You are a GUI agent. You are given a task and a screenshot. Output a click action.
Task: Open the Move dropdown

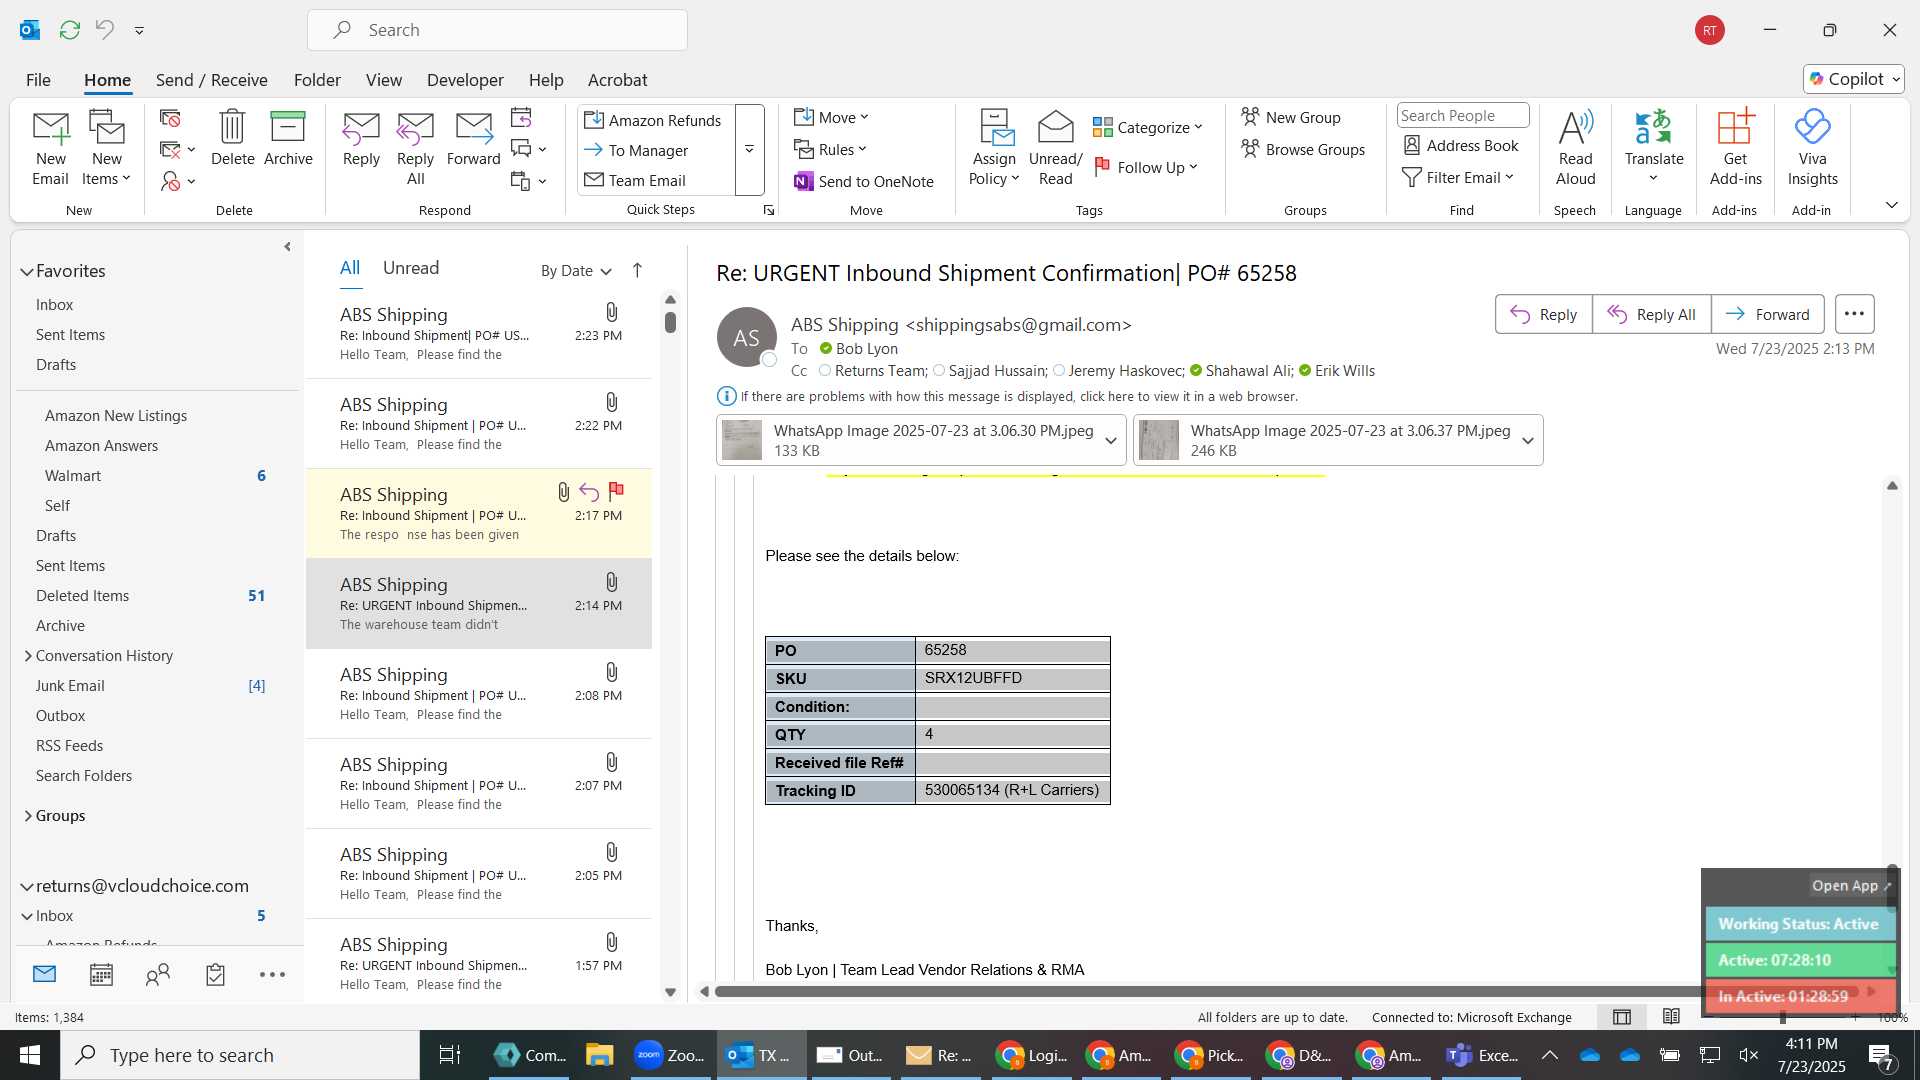tap(831, 118)
